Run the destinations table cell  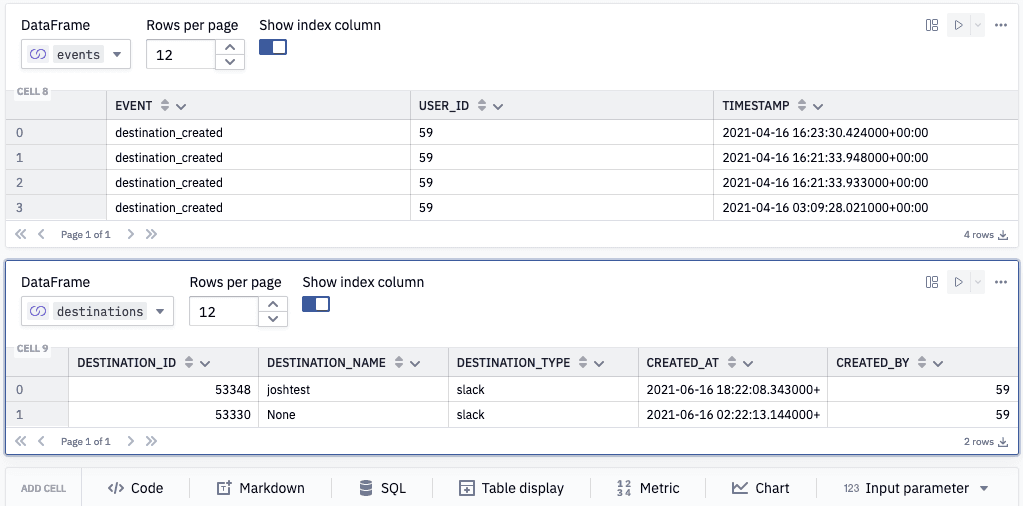[x=958, y=282]
